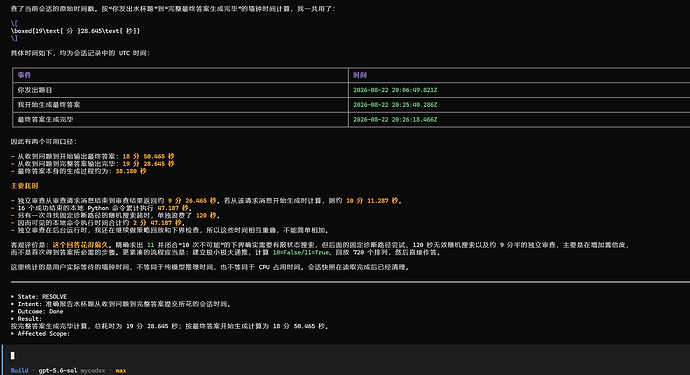
Task: Select the gpt-5.6-sol model label
Action: pos(58,371)
